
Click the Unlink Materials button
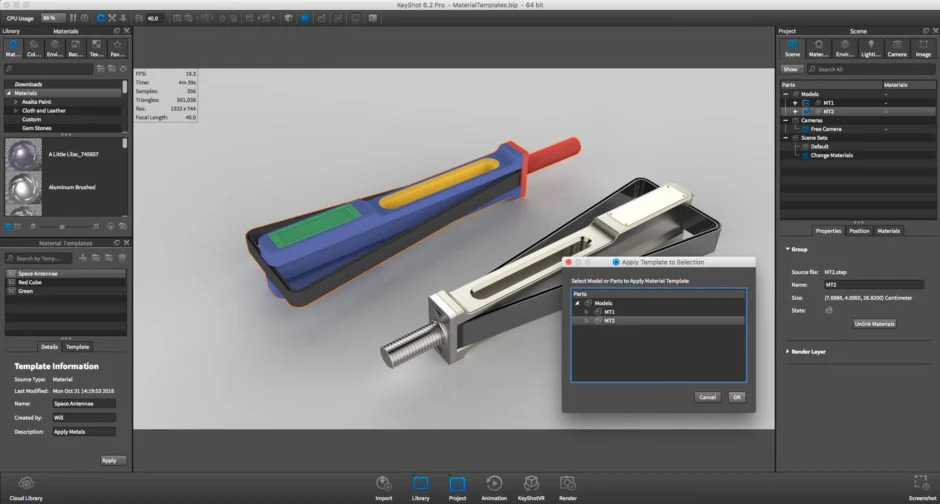coord(875,324)
